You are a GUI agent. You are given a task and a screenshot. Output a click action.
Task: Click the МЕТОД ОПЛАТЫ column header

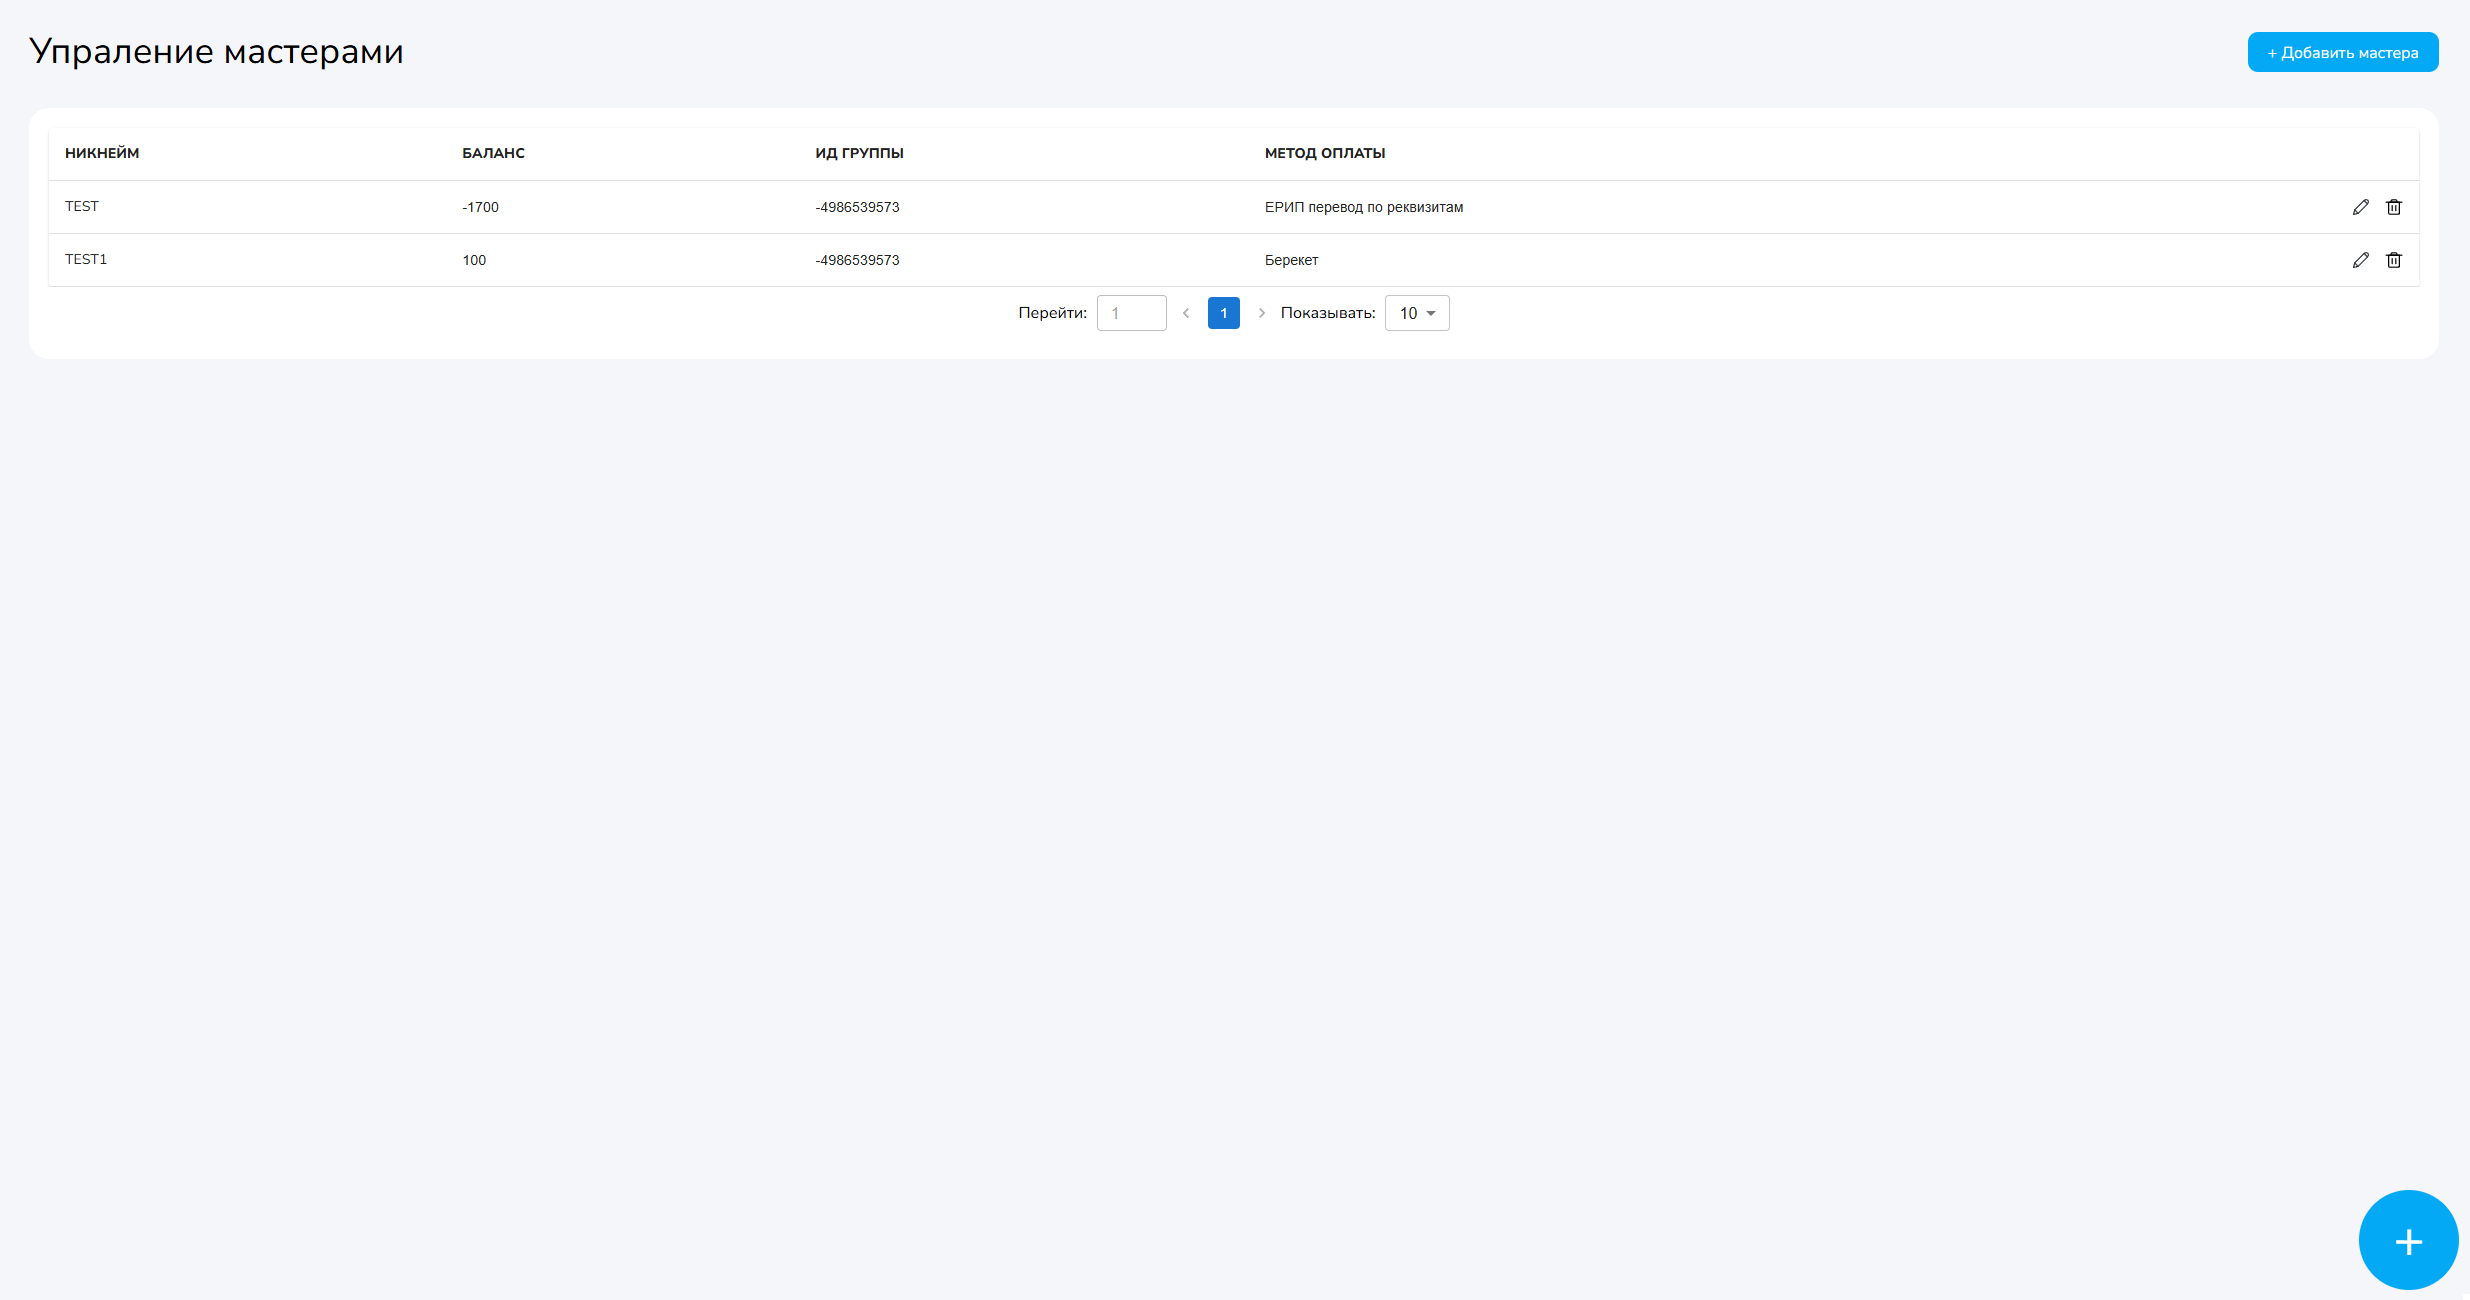tap(1325, 153)
